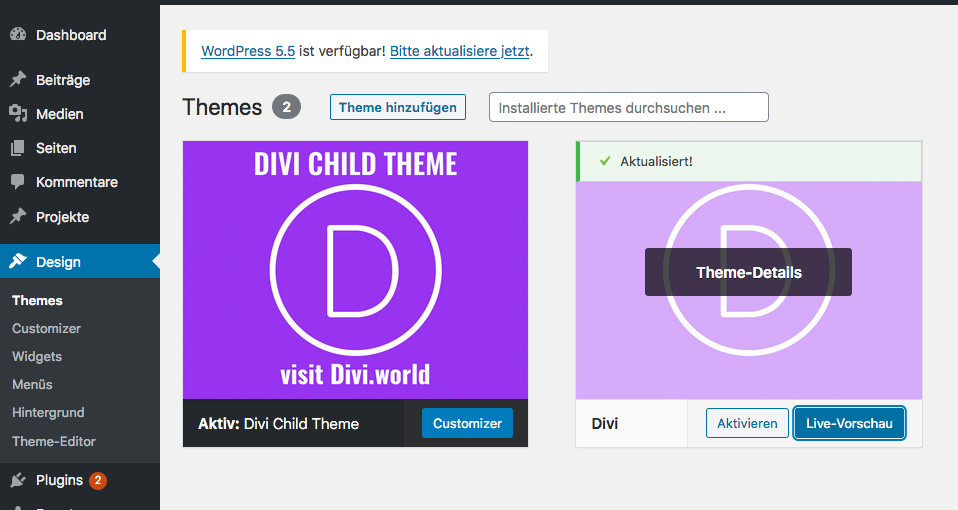Click the Projekte pin icon

(x=18, y=216)
